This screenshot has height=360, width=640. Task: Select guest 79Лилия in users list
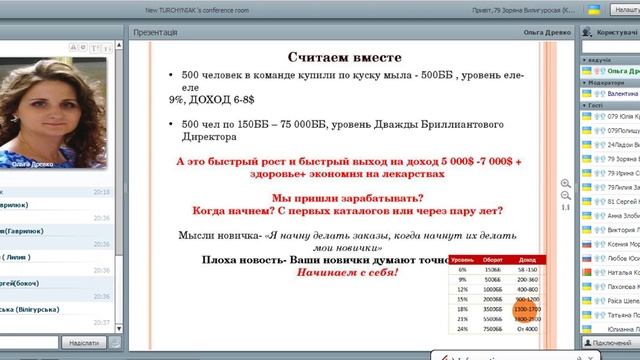click(611, 187)
